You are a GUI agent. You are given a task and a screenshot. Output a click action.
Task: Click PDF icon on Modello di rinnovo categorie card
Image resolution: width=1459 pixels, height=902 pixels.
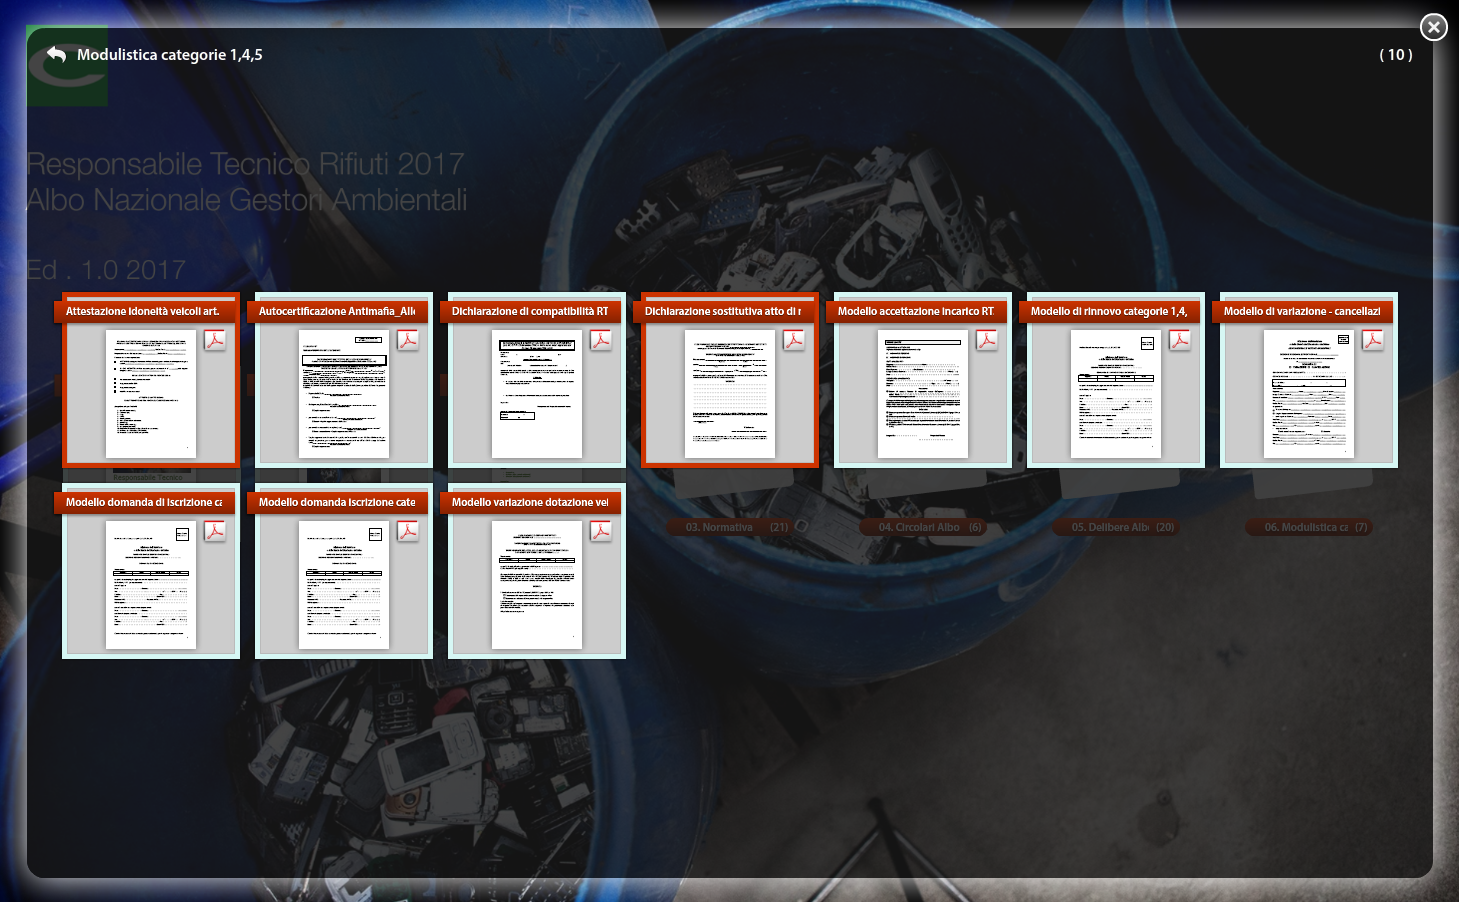(1180, 340)
